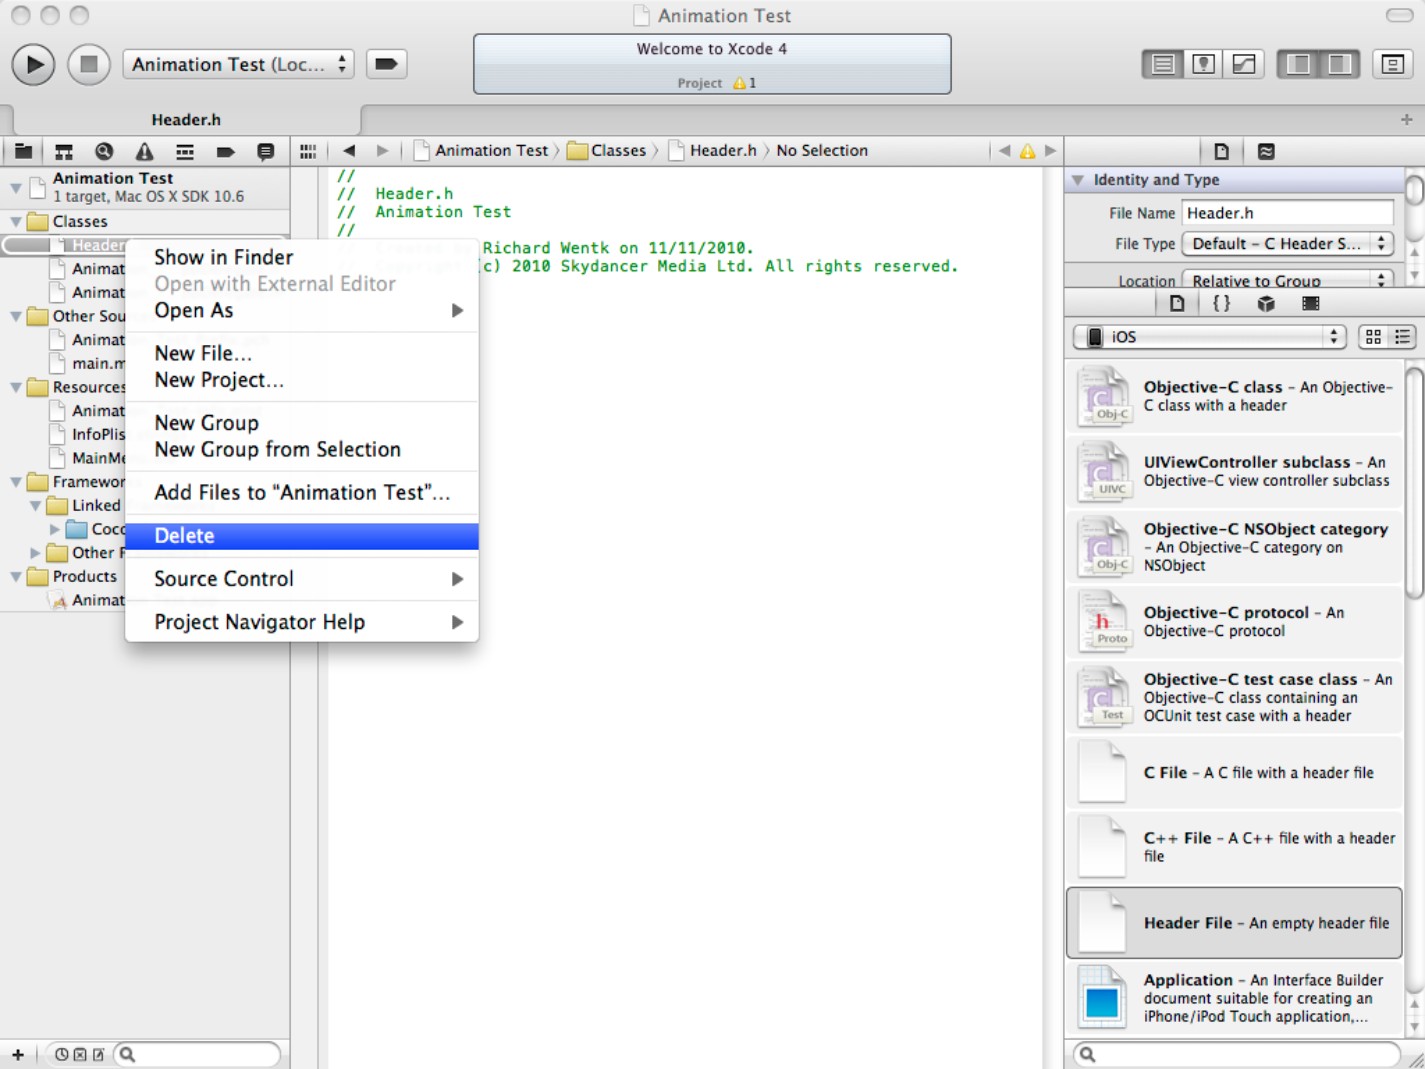Open the iOS template platform popup
The width and height of the screenshot is (1425, 1069).
pyautogui.click(x=1209, y=337)
